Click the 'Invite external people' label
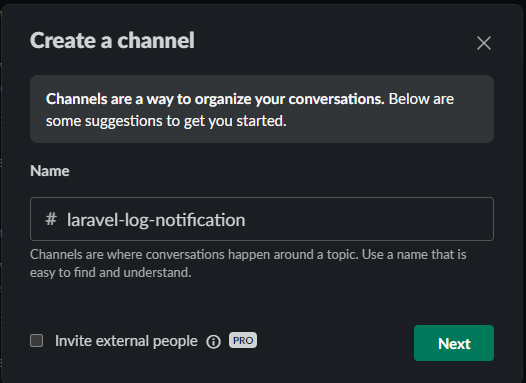 pos(126,341)
